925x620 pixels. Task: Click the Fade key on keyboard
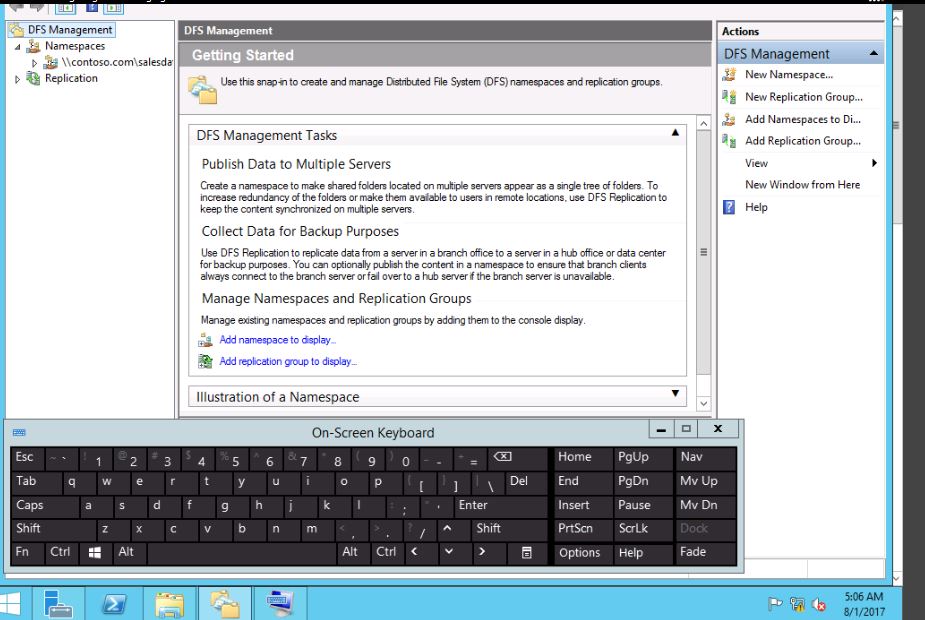click(706, 553)
